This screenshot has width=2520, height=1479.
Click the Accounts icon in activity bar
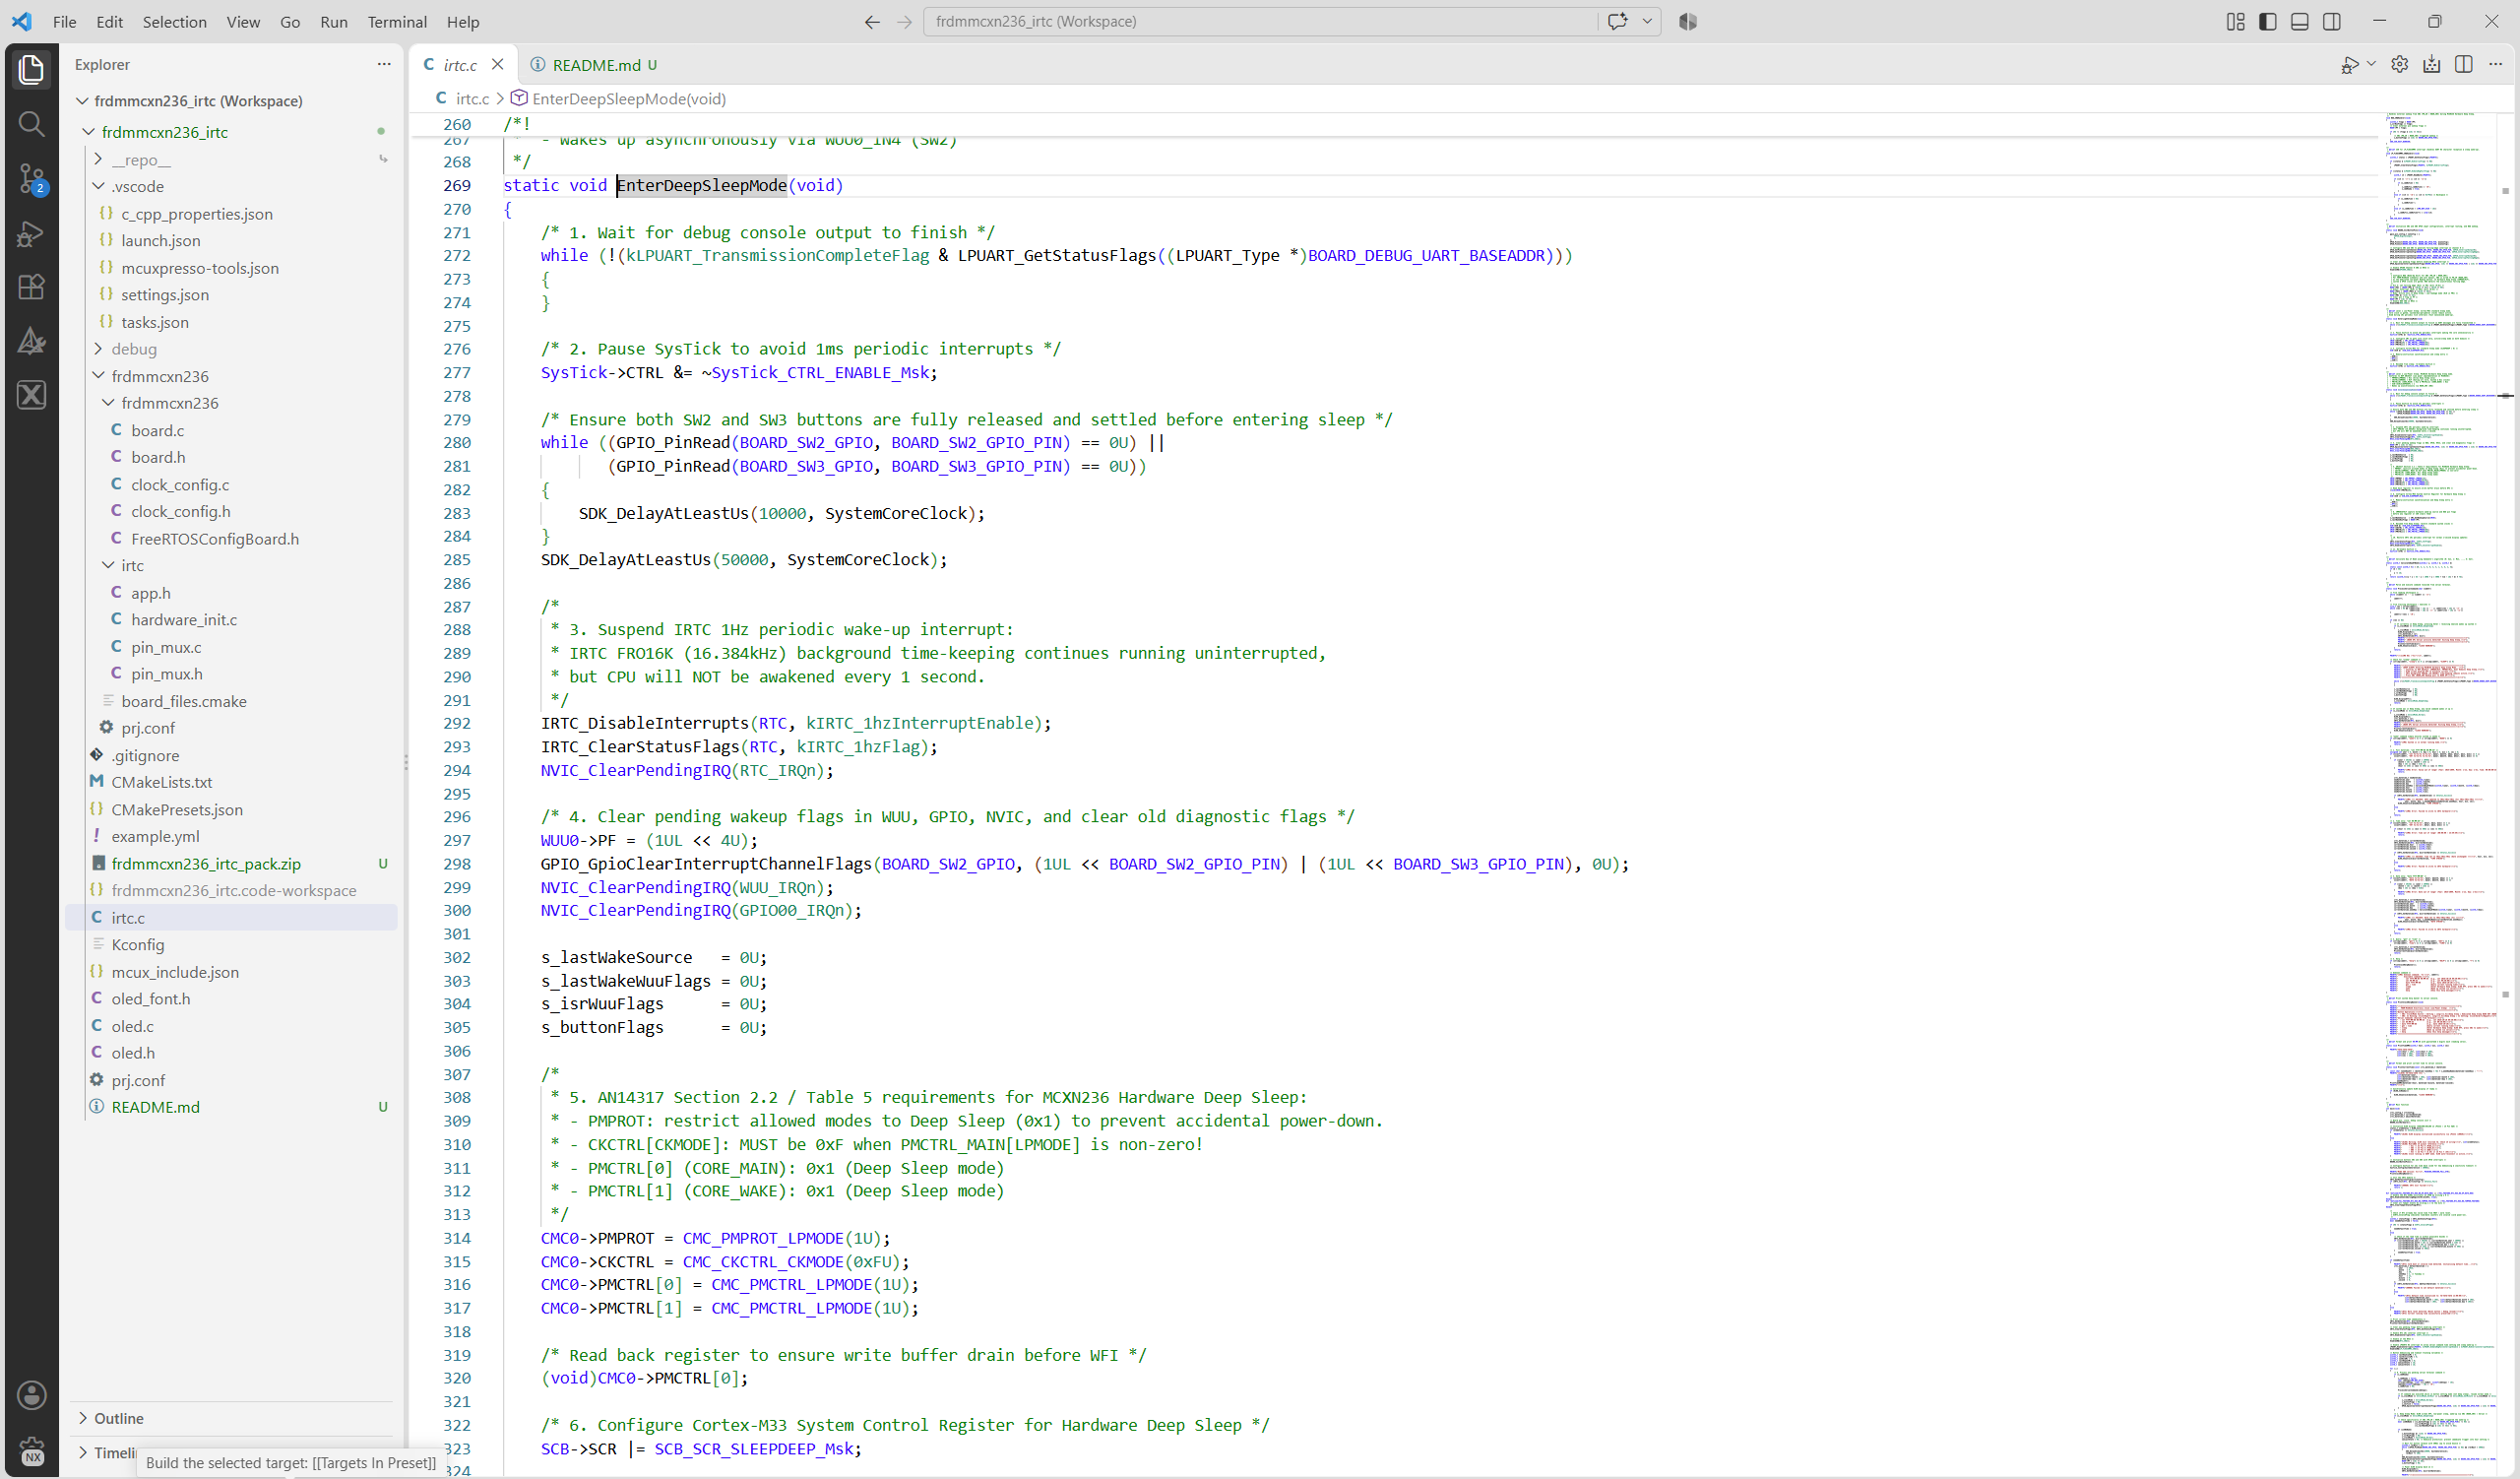coord(31,1395)
